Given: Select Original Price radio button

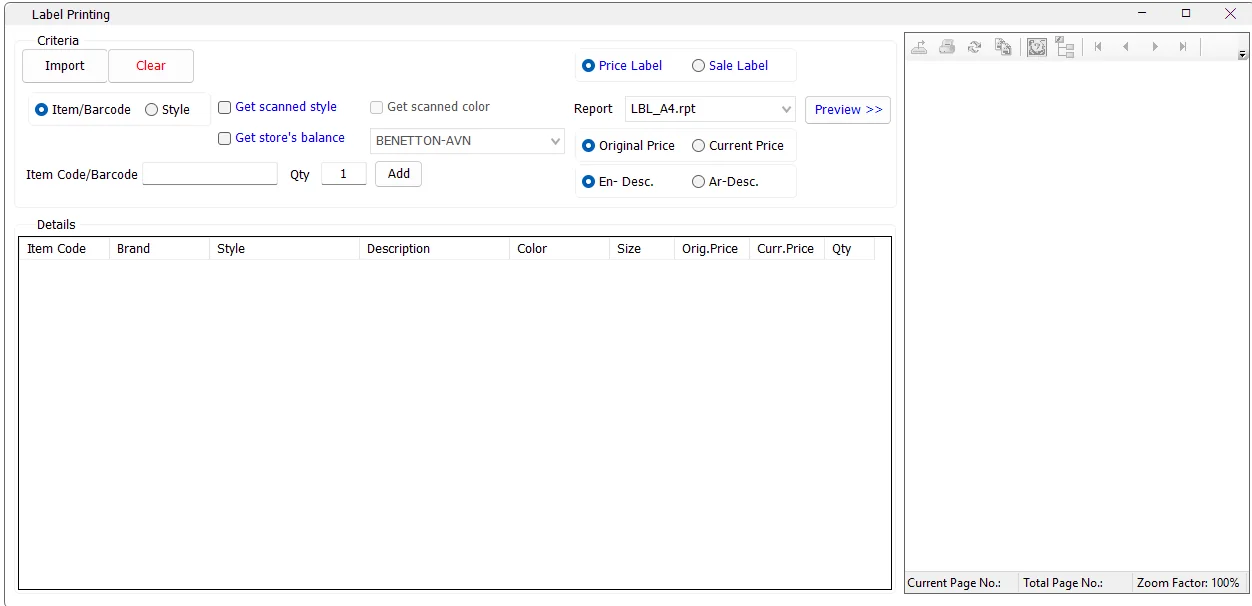Looking at the screenshot, I should point(628,146).
